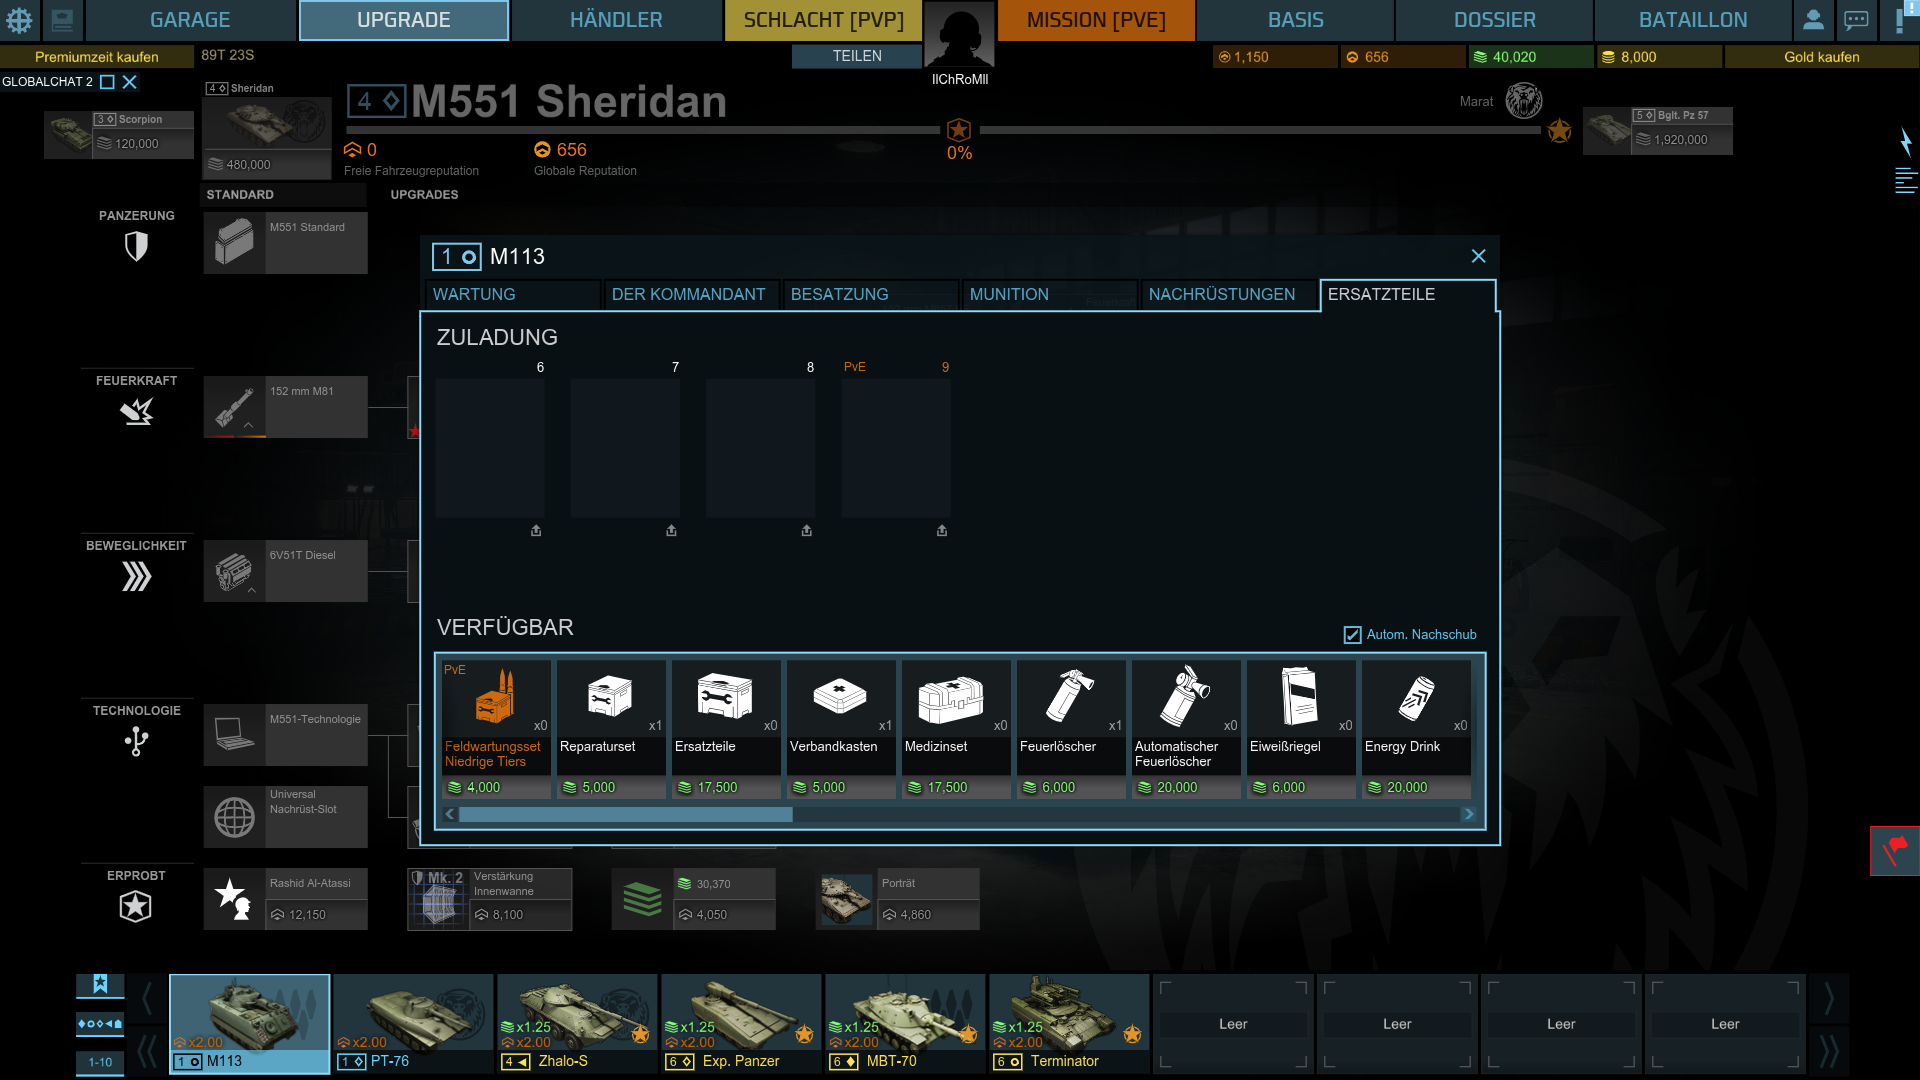This screenshot has width=1920, height=1080.
Task: Click the Erprobt star badge icon
Action: click(x=136, y=906)
